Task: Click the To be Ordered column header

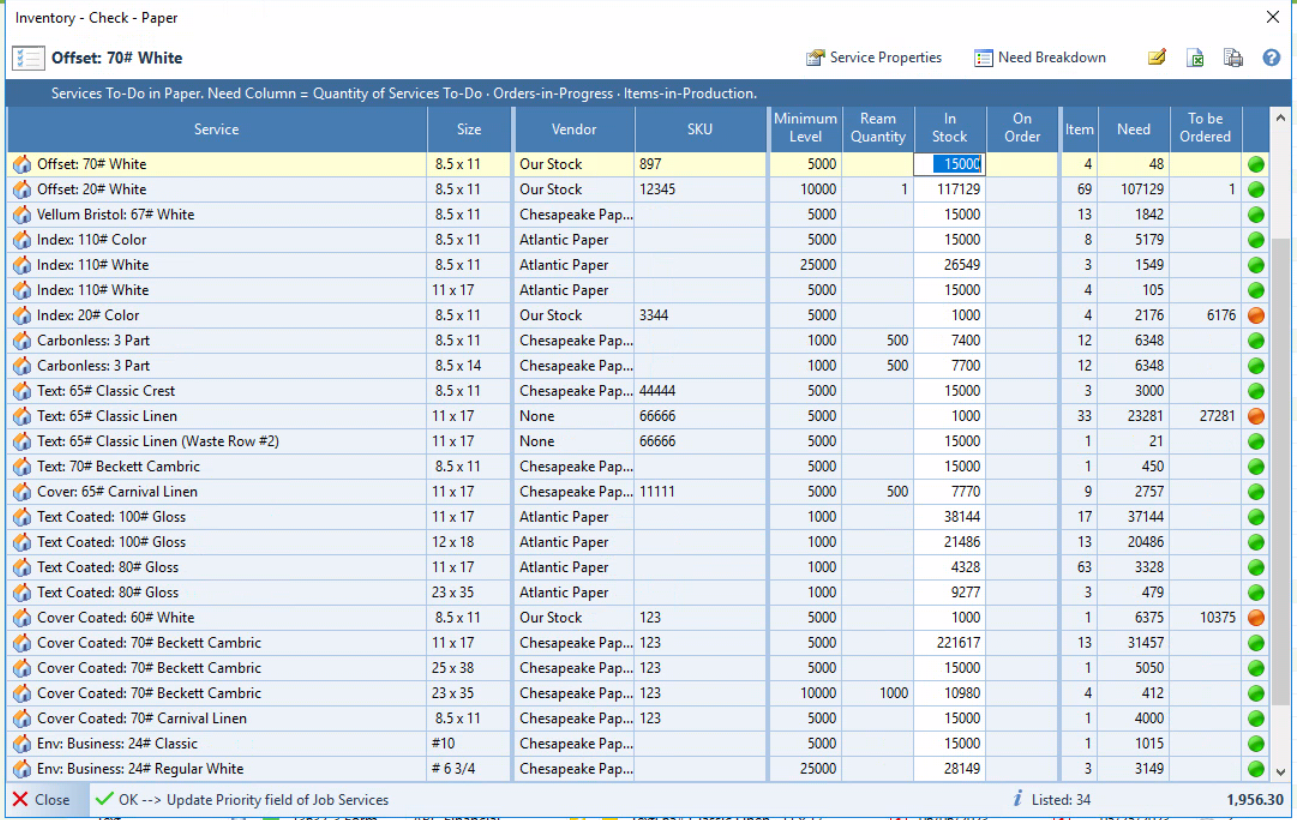Action: coord(1205,129)
